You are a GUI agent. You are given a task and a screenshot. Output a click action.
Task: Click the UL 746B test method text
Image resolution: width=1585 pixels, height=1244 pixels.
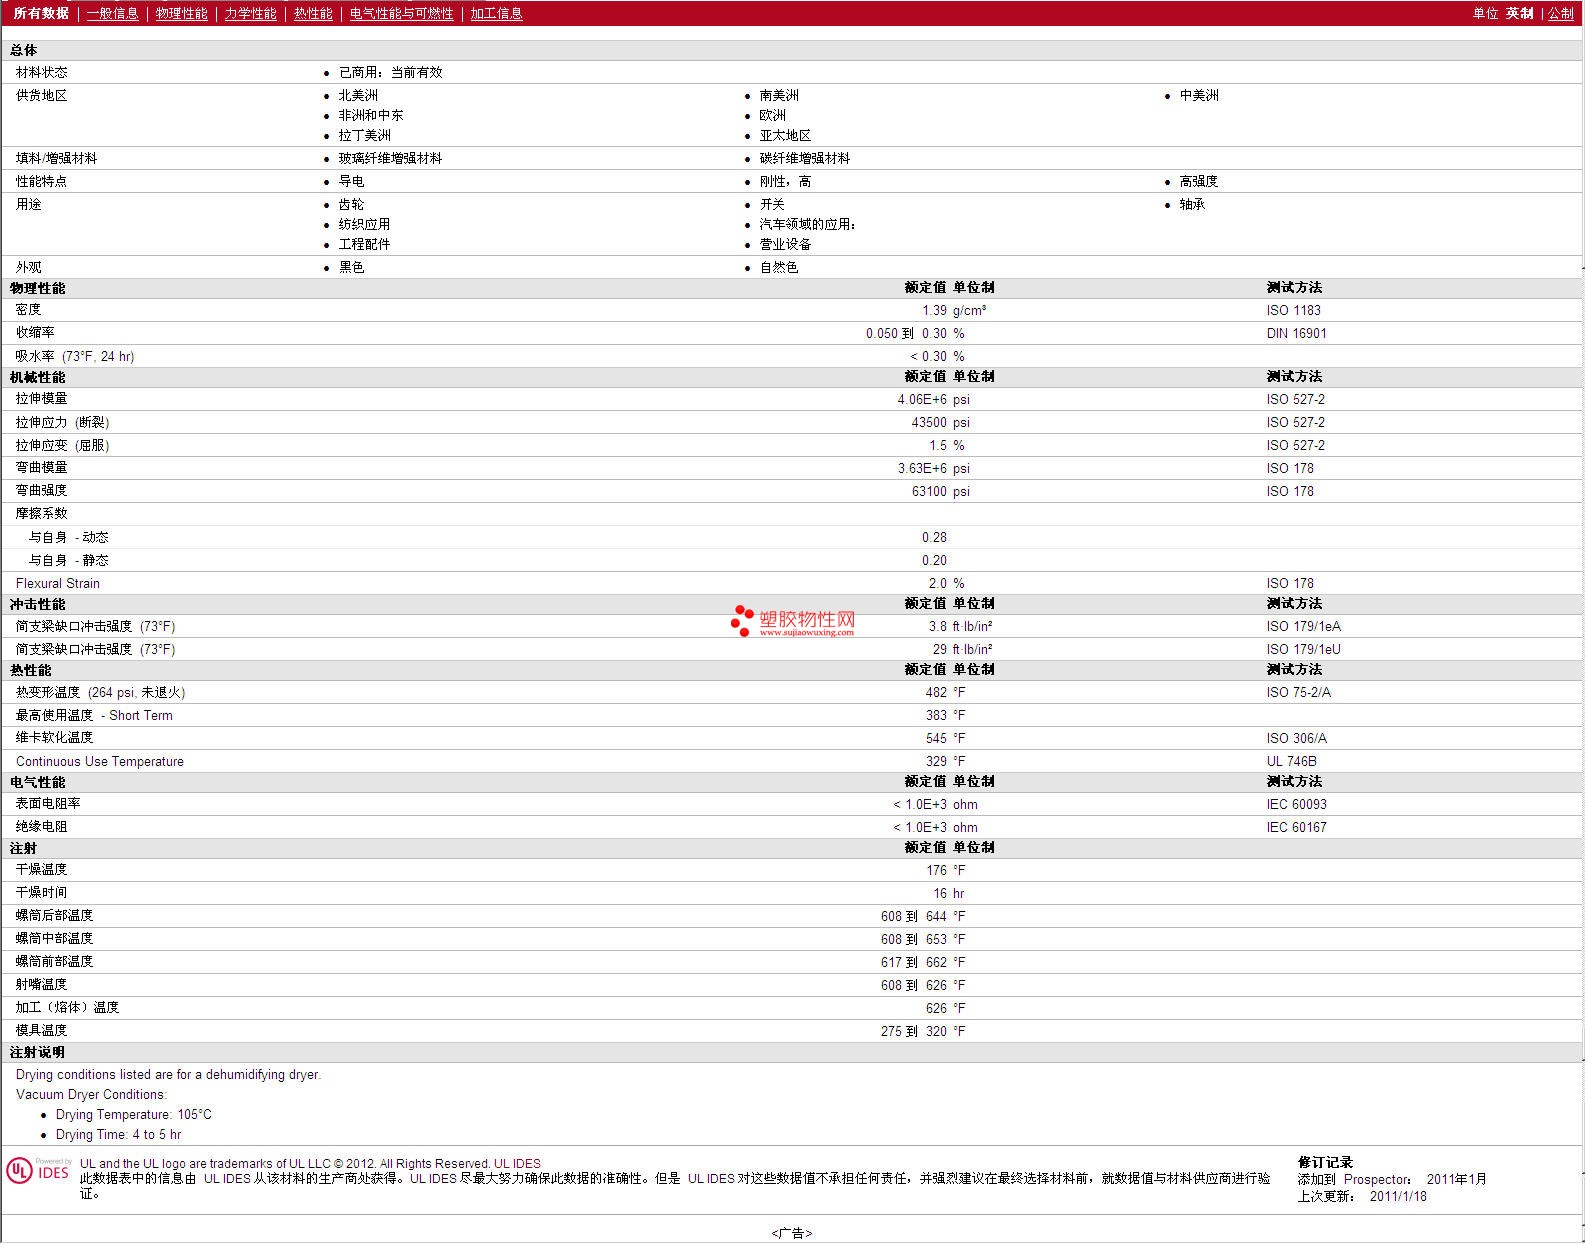click(x=1291, y=761)
